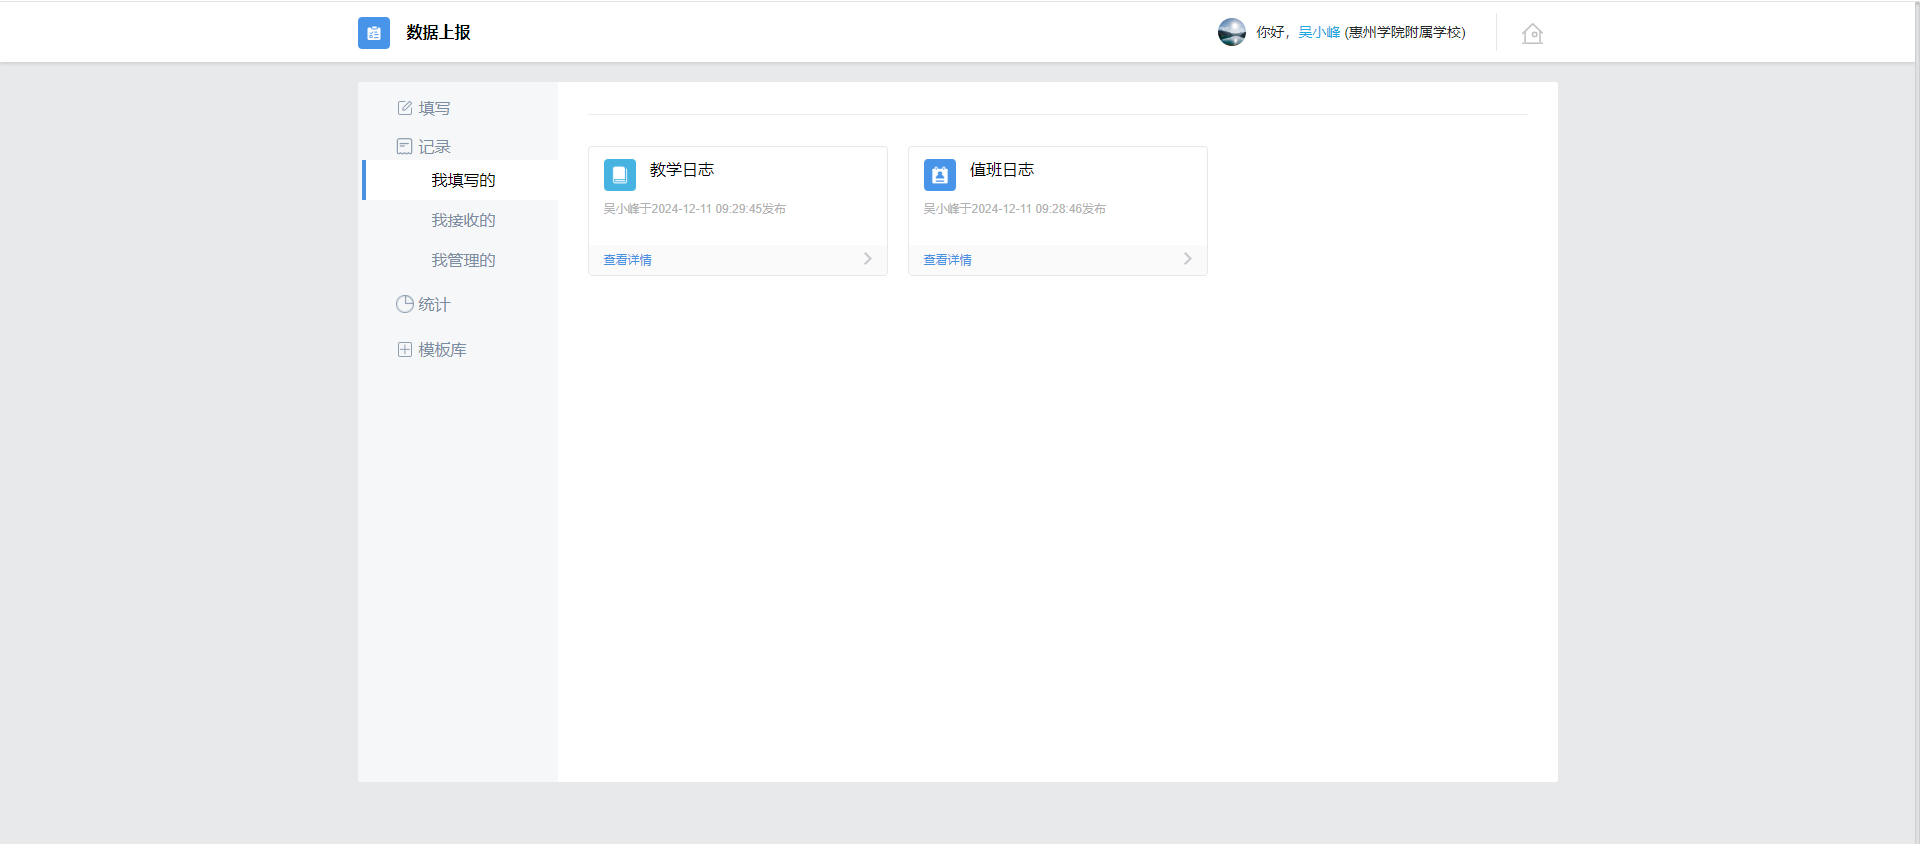Click the 记录 record icon in sidebar

405,146
